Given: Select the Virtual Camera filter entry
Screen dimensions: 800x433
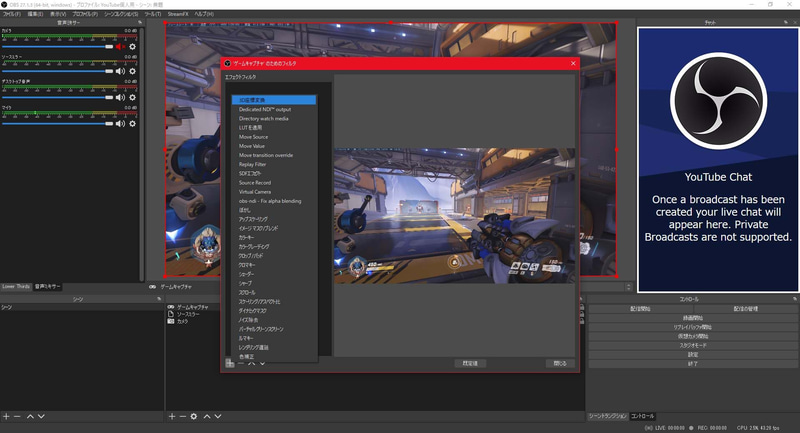Looking at the screenshot, I should (x=274, y=192).
